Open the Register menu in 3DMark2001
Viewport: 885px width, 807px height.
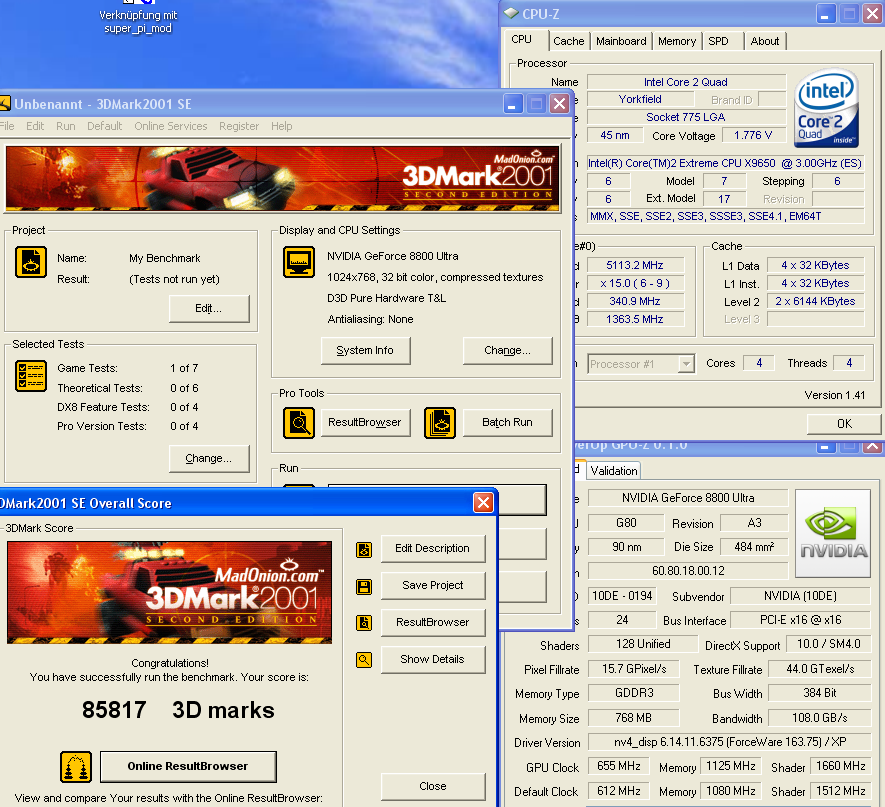pyautogui.click(x=239, y=126)
